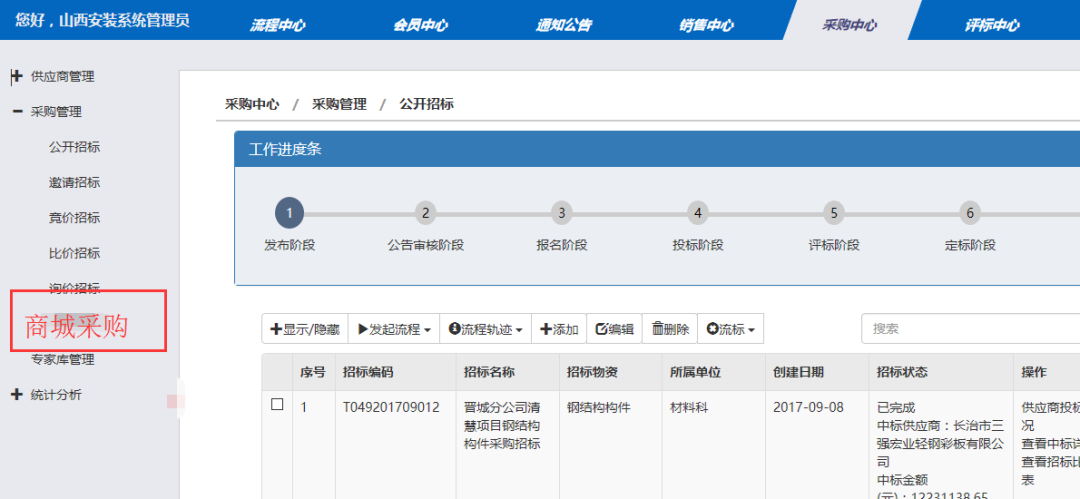Viewport: 1080px width, 499px height.
Task: Click the 采购管理 breadcrumb link
Action: pos(339,104)
